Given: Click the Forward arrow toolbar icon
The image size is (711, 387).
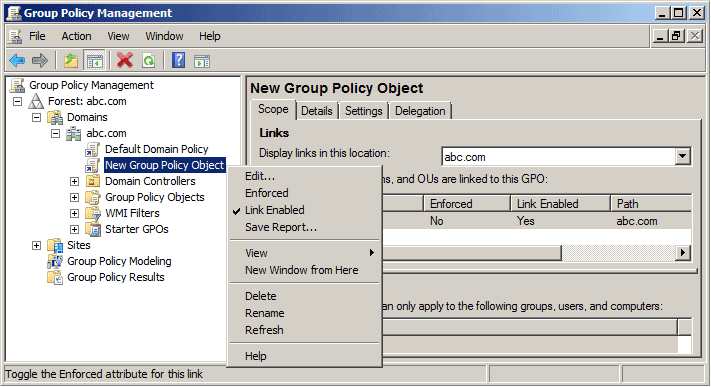Looking at the screenshot, I should pyautogui.click(x=40, y=60).
